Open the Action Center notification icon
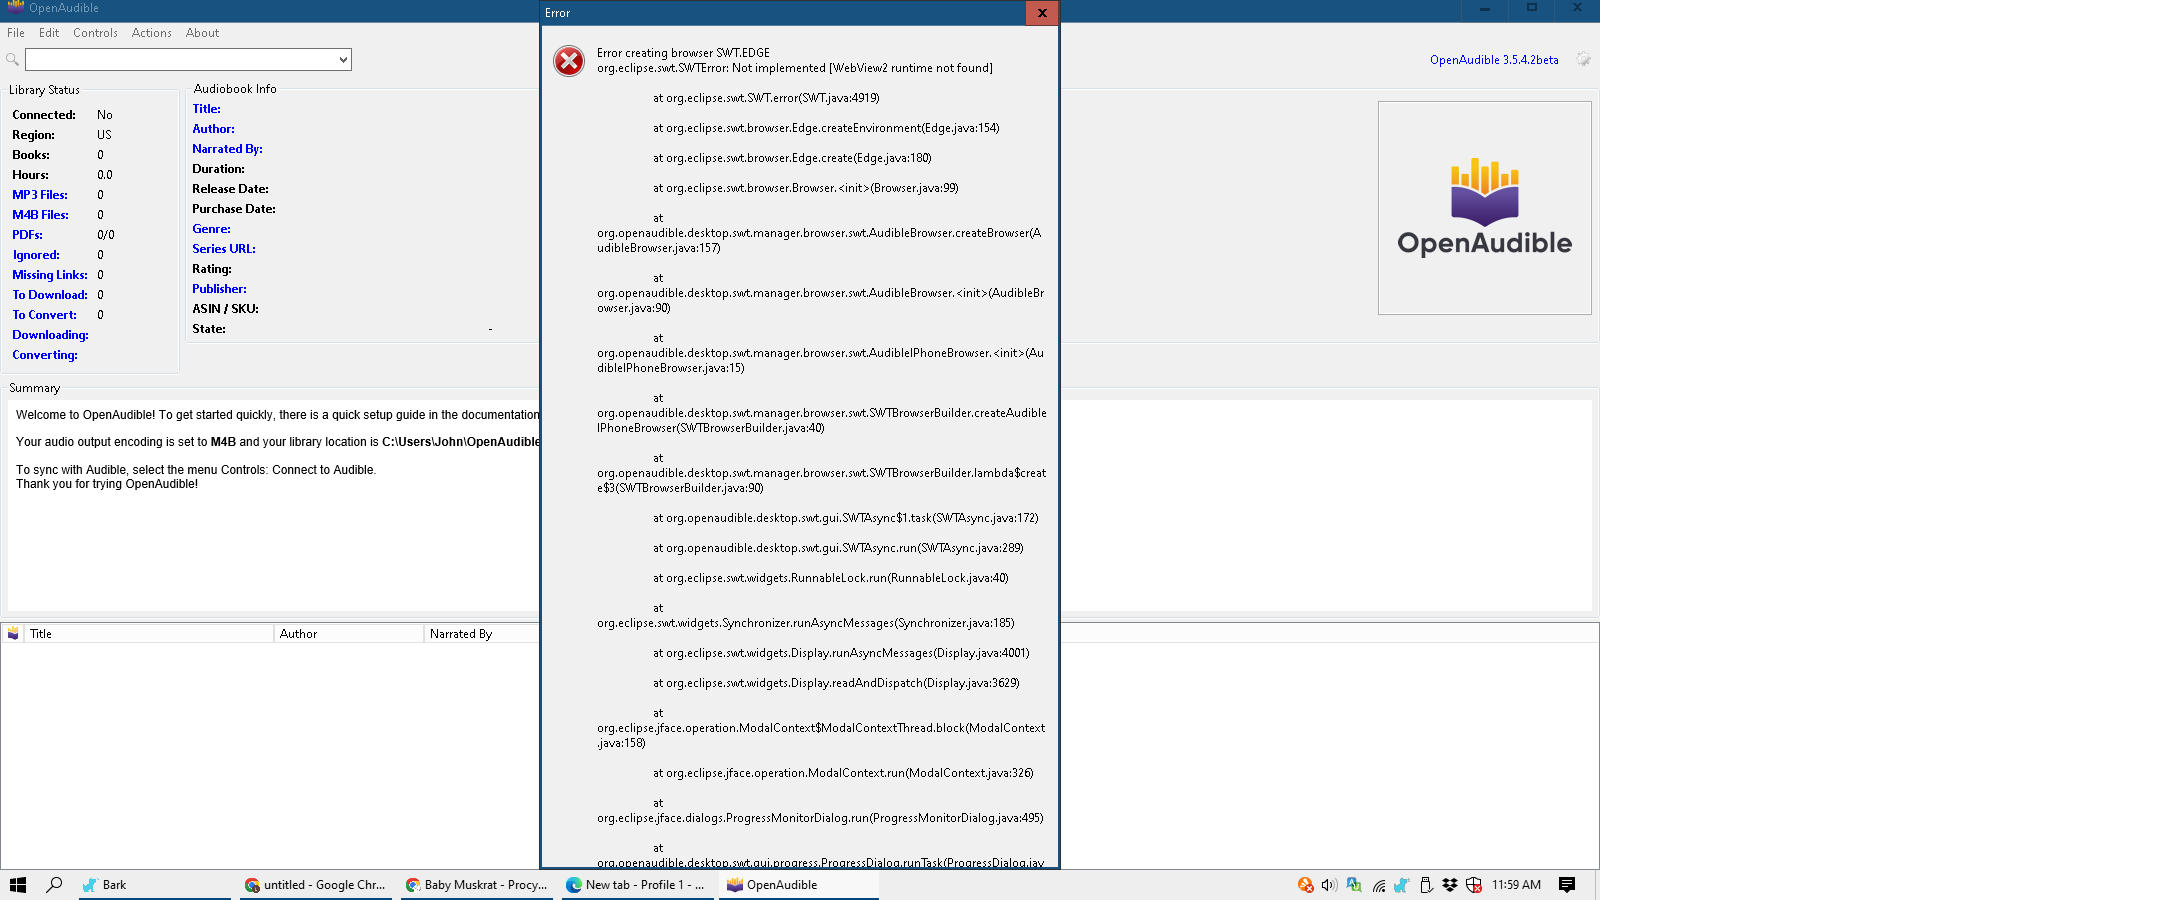Image resolution: width=2170 pixels, height=900 pixels. (x=1567, y=885)
